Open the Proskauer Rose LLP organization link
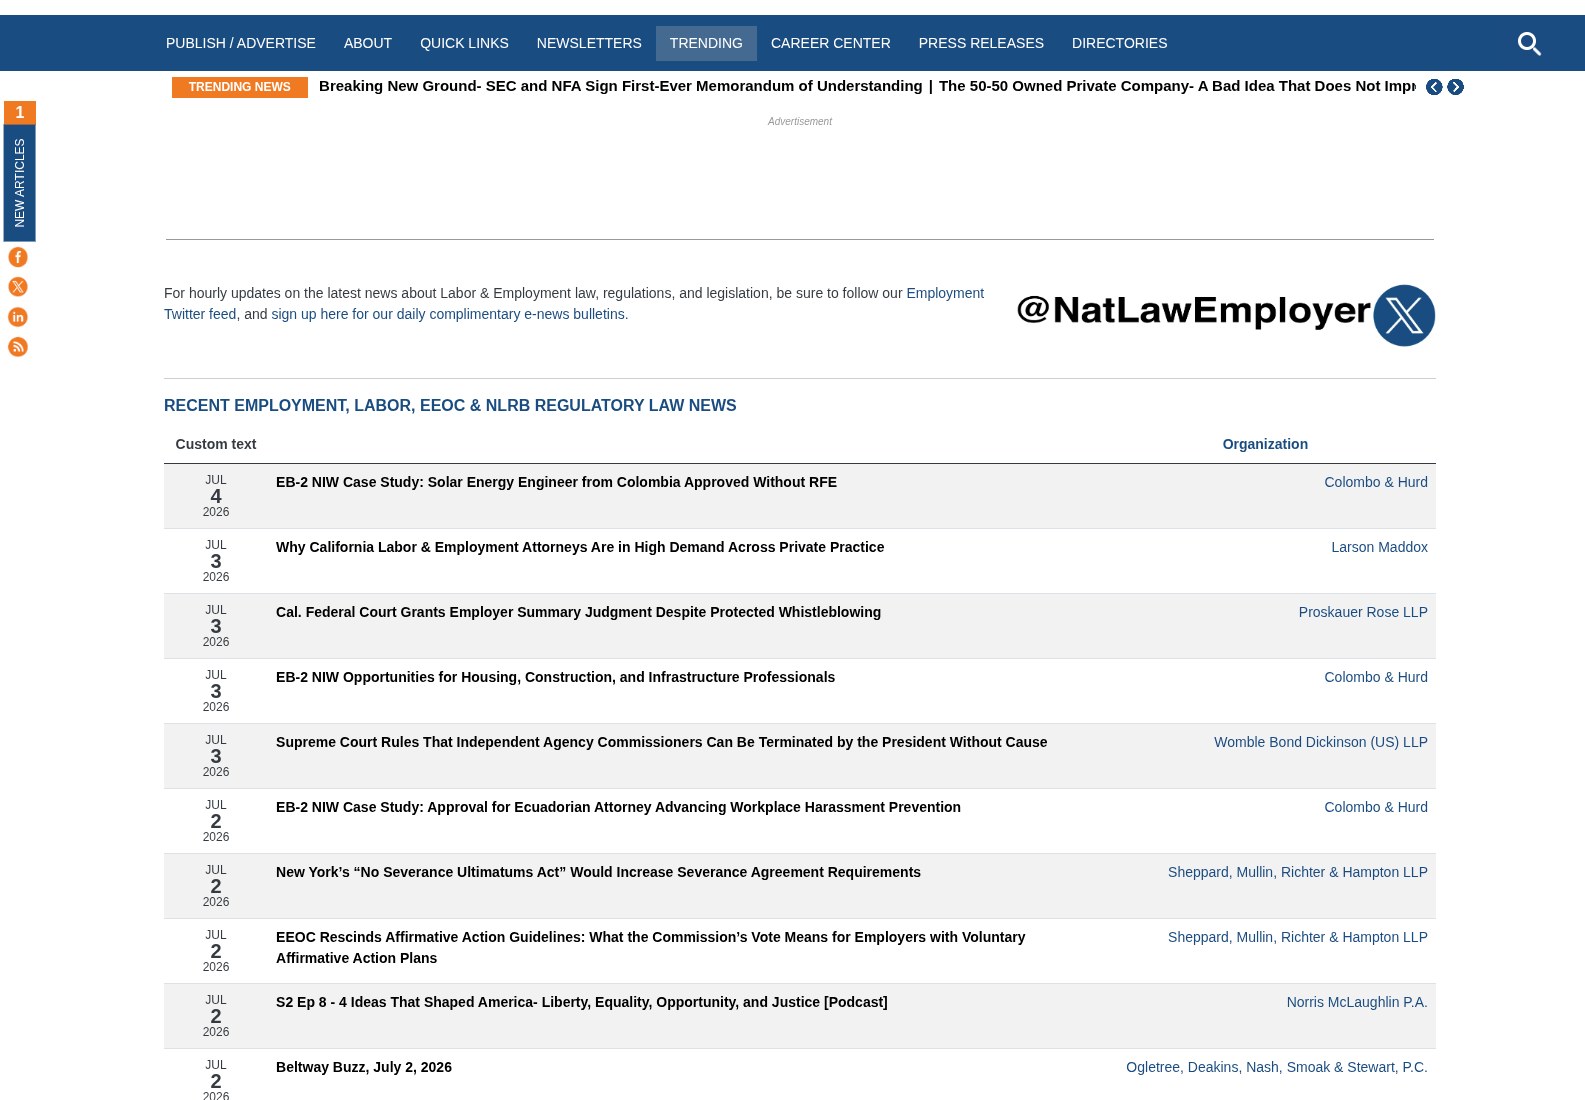1585x1100 pixels. 1363,612
